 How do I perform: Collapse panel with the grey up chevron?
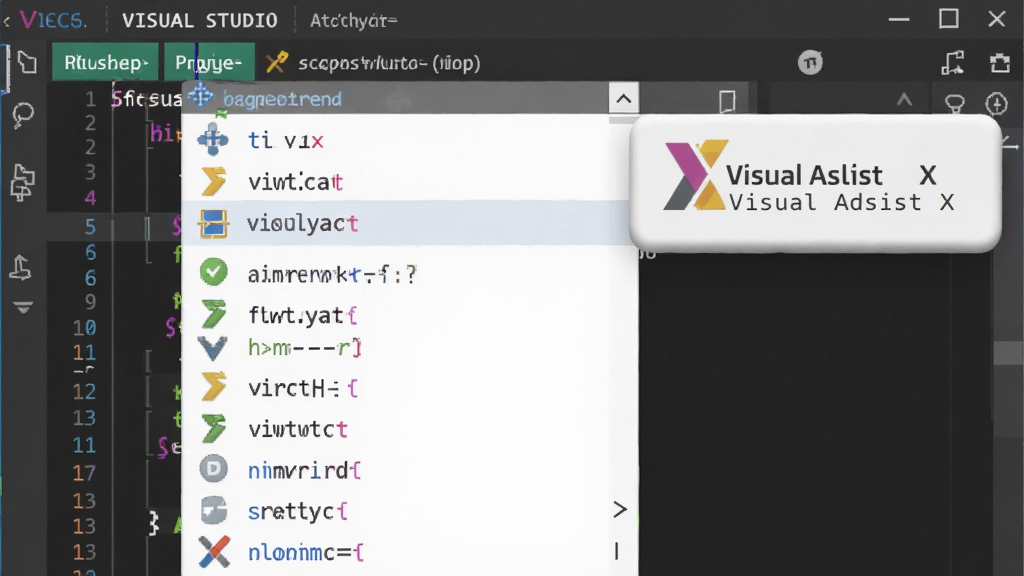pyautogui.click(x=904, y=100)
